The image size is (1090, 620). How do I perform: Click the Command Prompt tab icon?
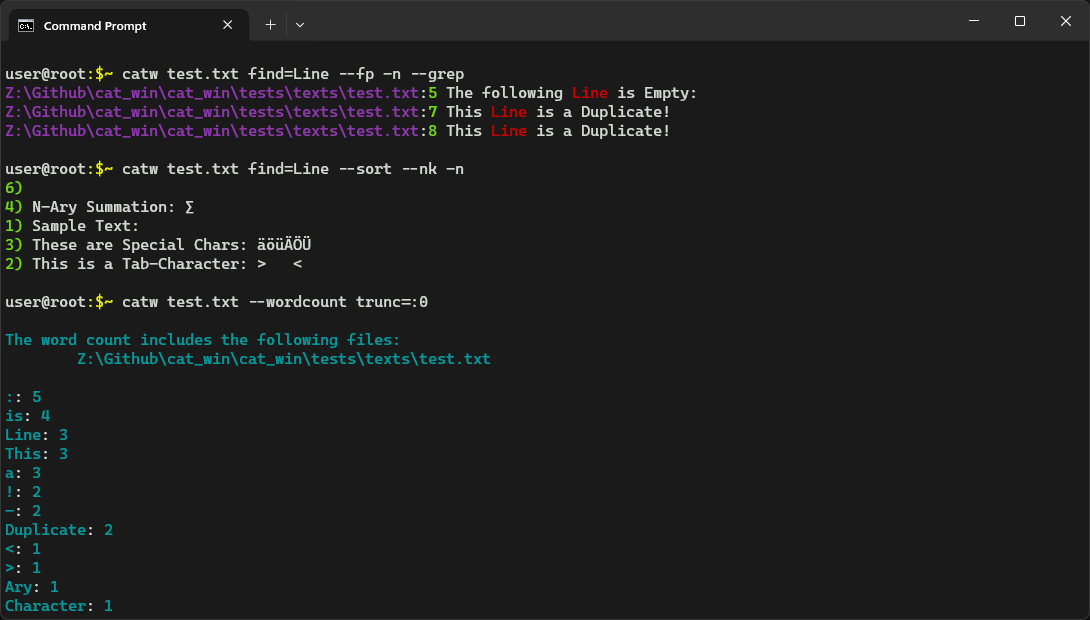click(26, 26)
